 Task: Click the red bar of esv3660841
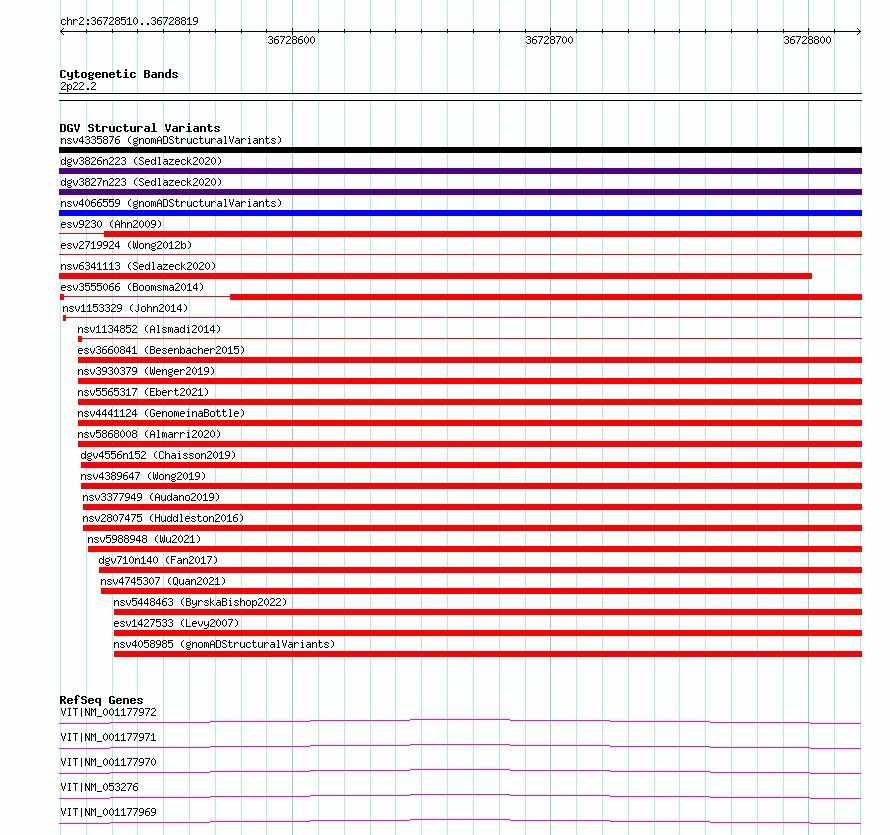click(x=470, y=360)
